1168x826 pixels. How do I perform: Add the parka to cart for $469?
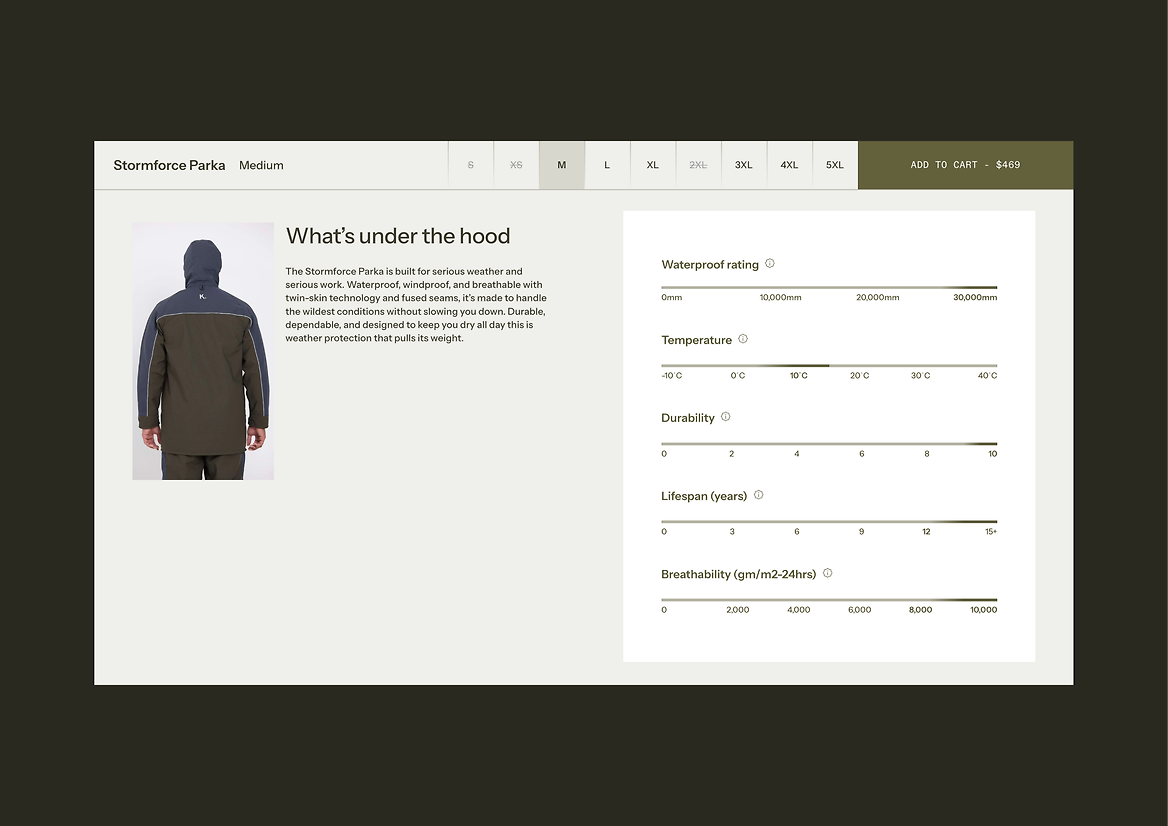coord(965,165)
